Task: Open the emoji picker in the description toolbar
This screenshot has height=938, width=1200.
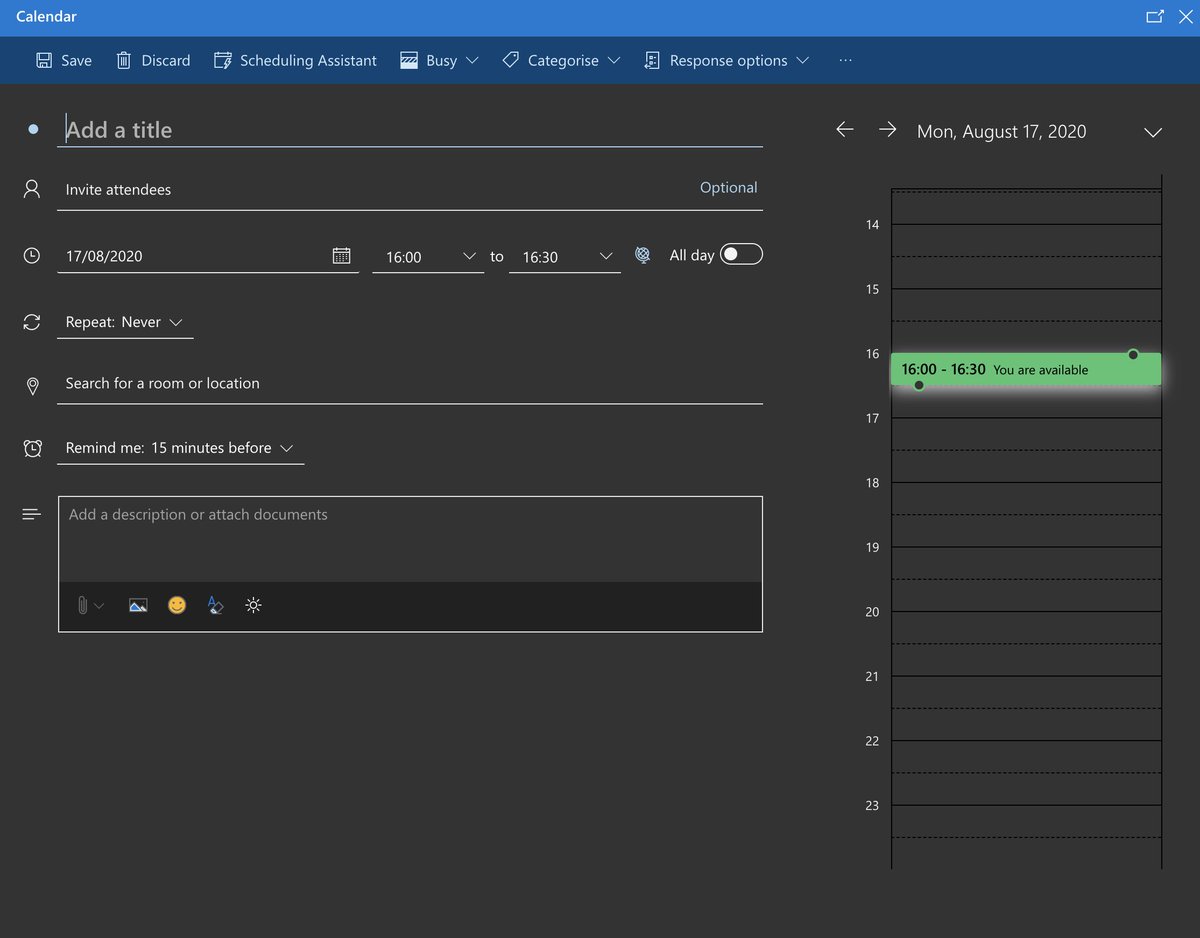Action: pos(177,605)
